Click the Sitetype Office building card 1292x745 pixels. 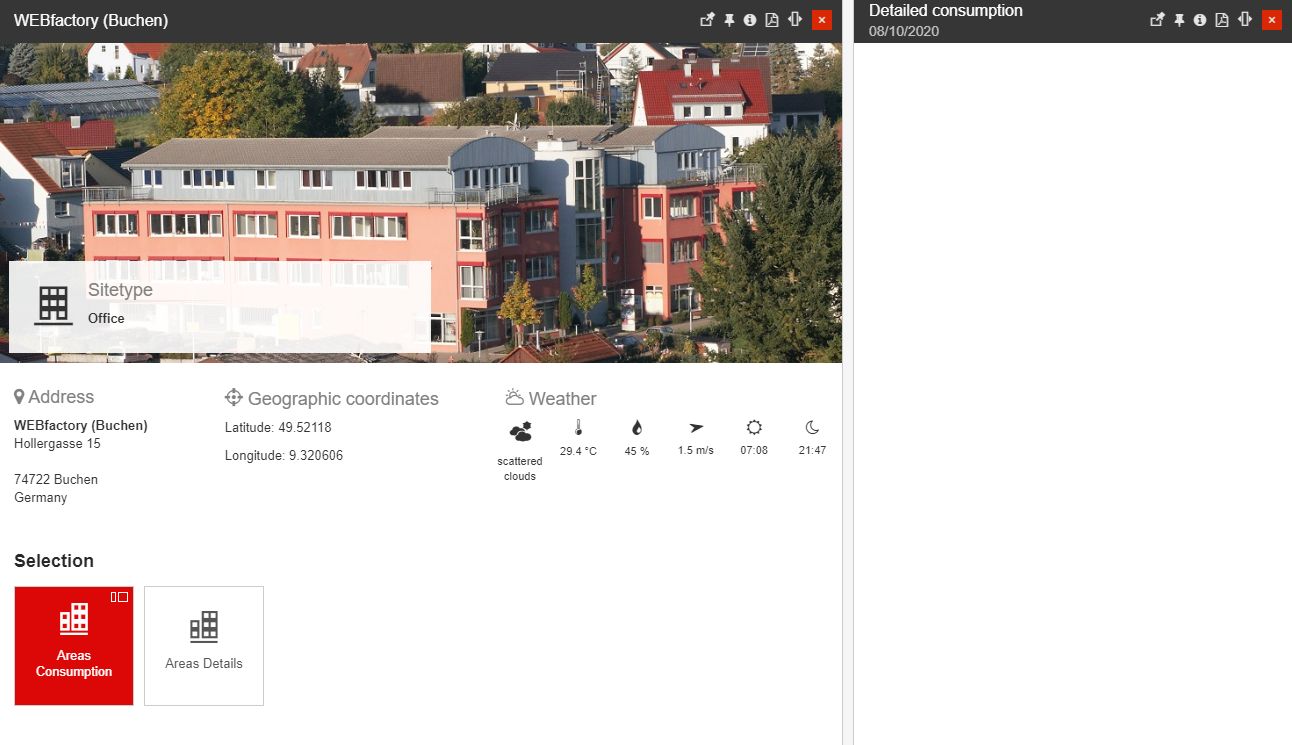(220, 306)
